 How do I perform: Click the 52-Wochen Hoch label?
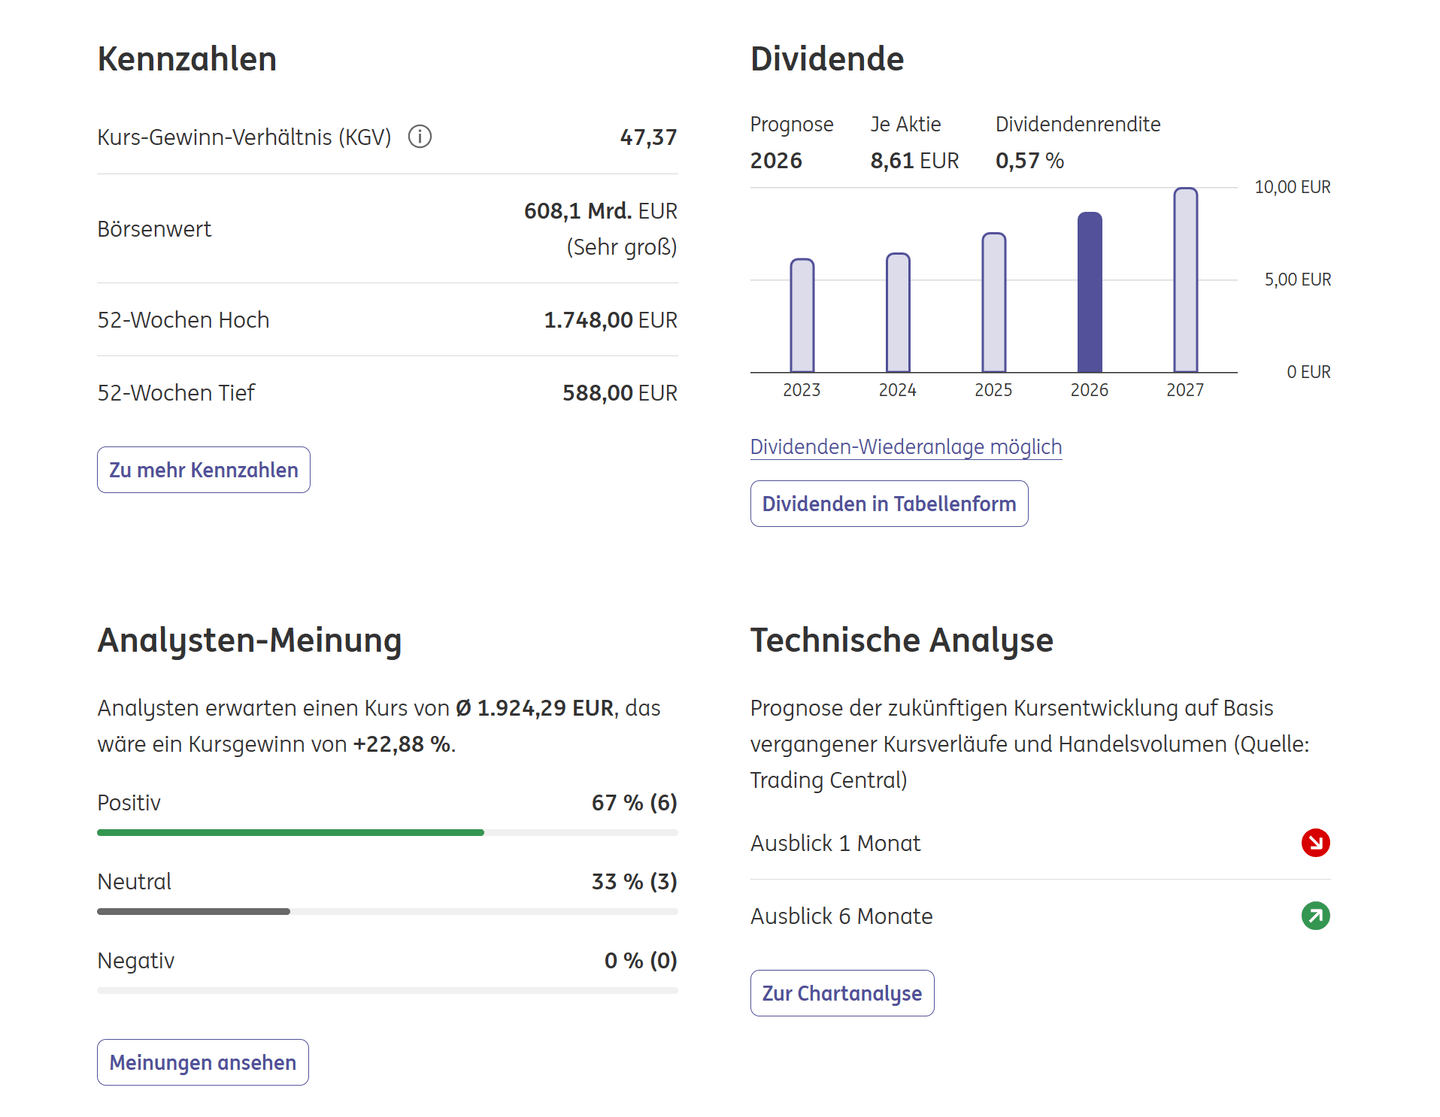[183, 320]
